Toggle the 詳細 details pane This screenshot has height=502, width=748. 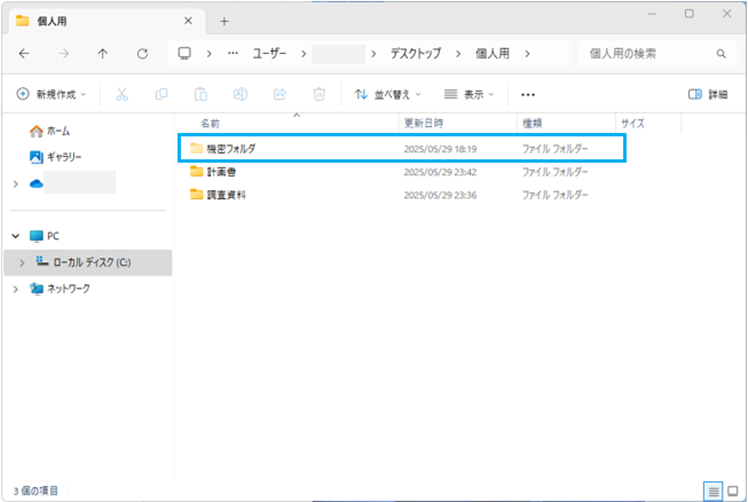(x=708, y=94)
